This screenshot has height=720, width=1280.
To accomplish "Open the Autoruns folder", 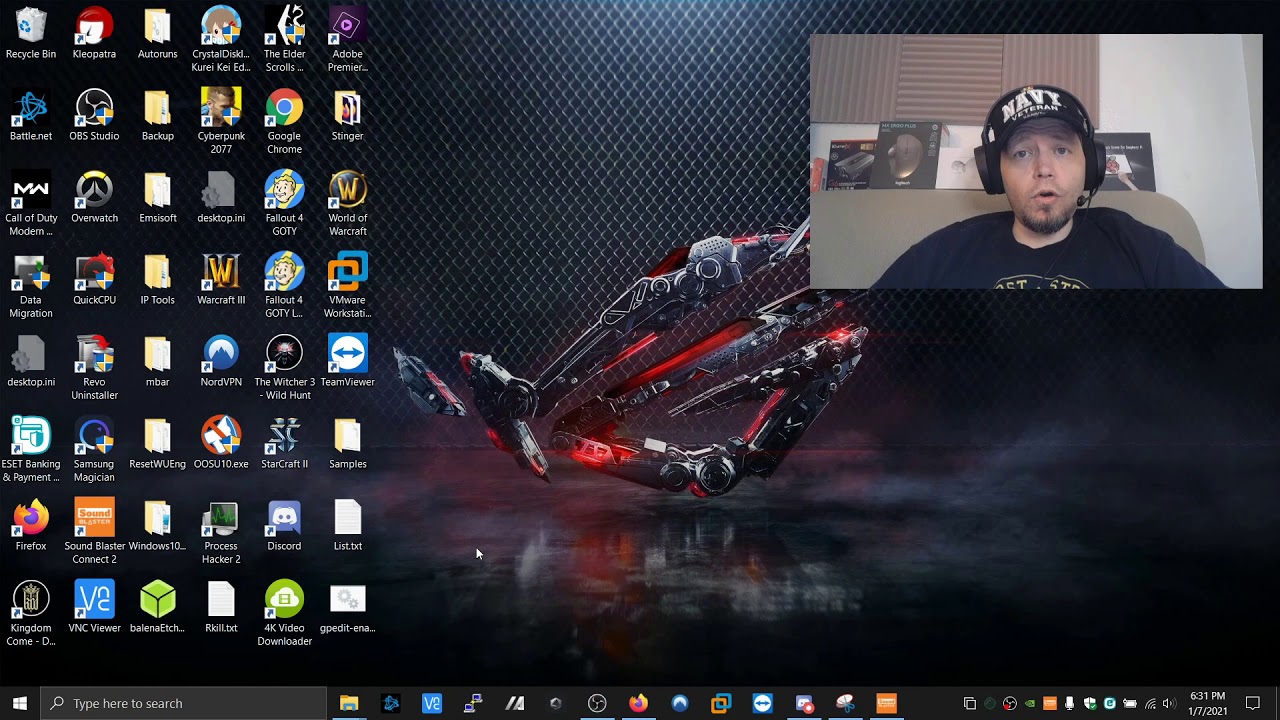I will point(157,34).
